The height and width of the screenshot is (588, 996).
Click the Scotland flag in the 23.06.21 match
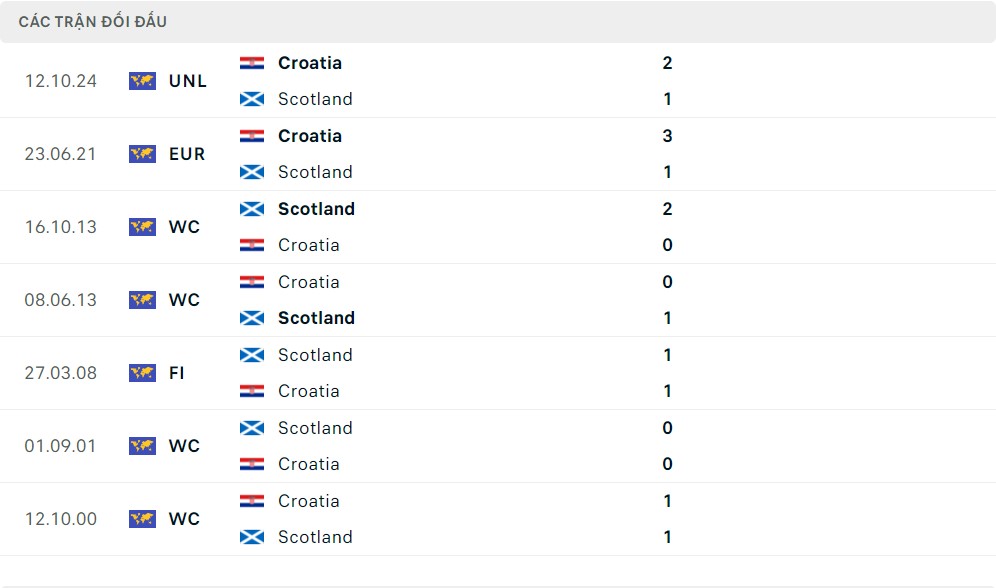(252, 172)
